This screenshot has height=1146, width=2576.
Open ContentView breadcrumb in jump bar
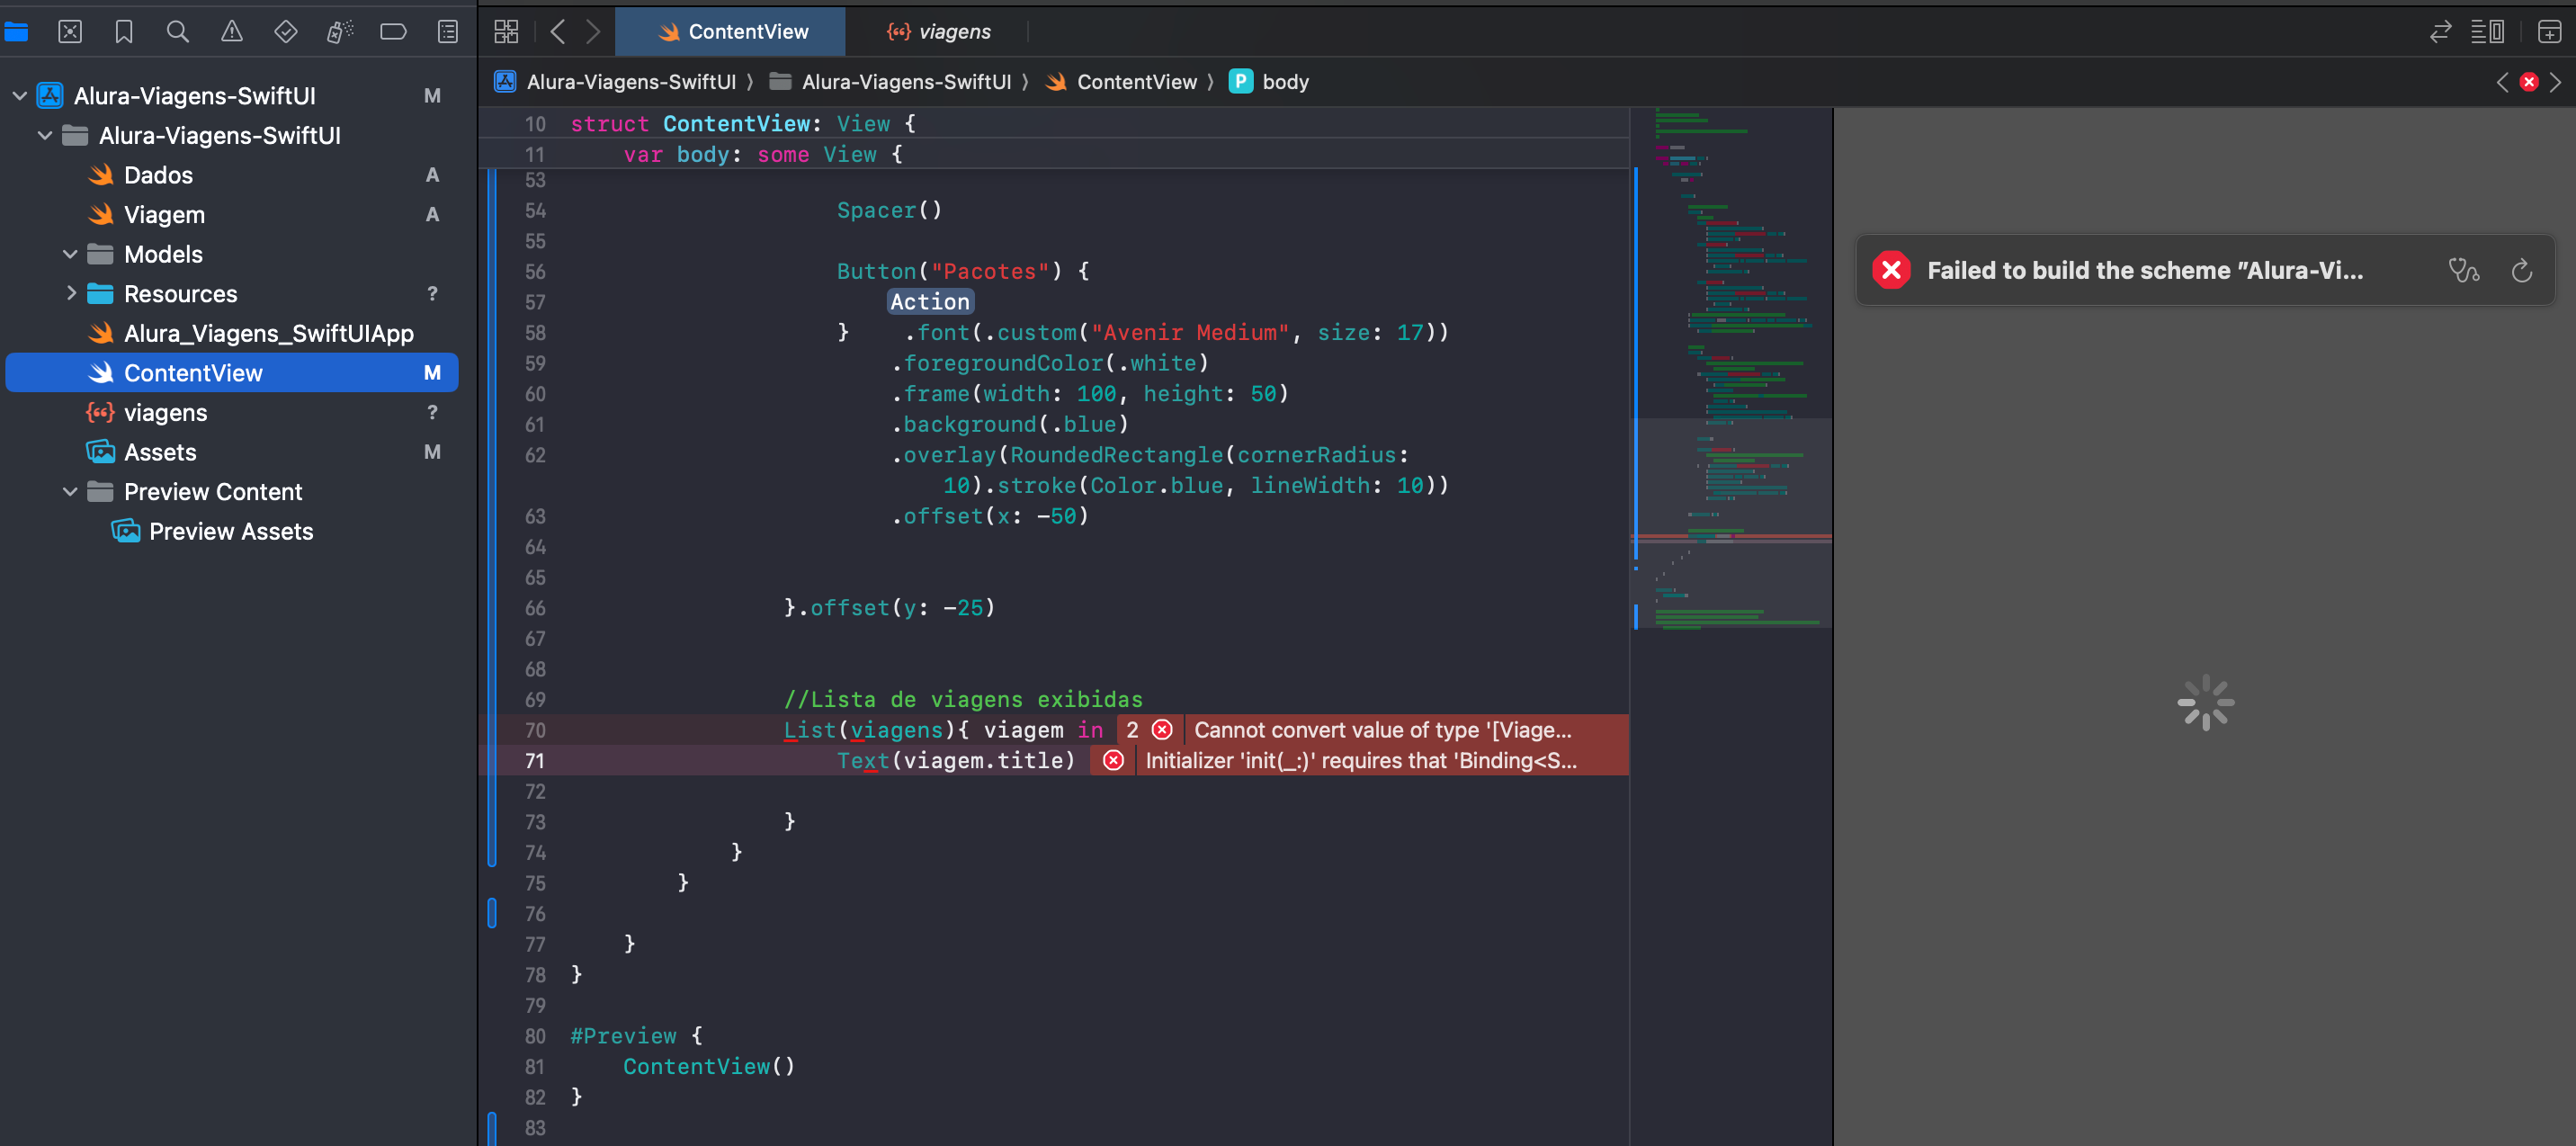[x=1121, y=82]
